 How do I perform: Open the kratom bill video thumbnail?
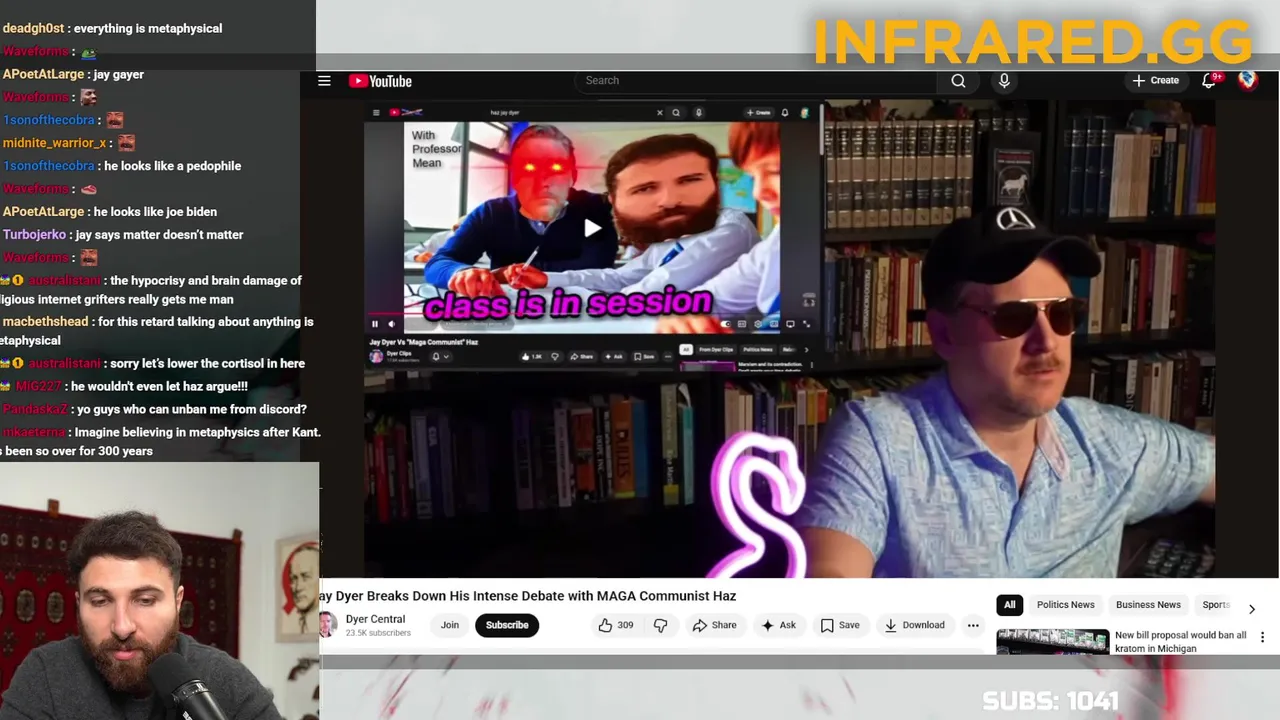(1052, 641)
